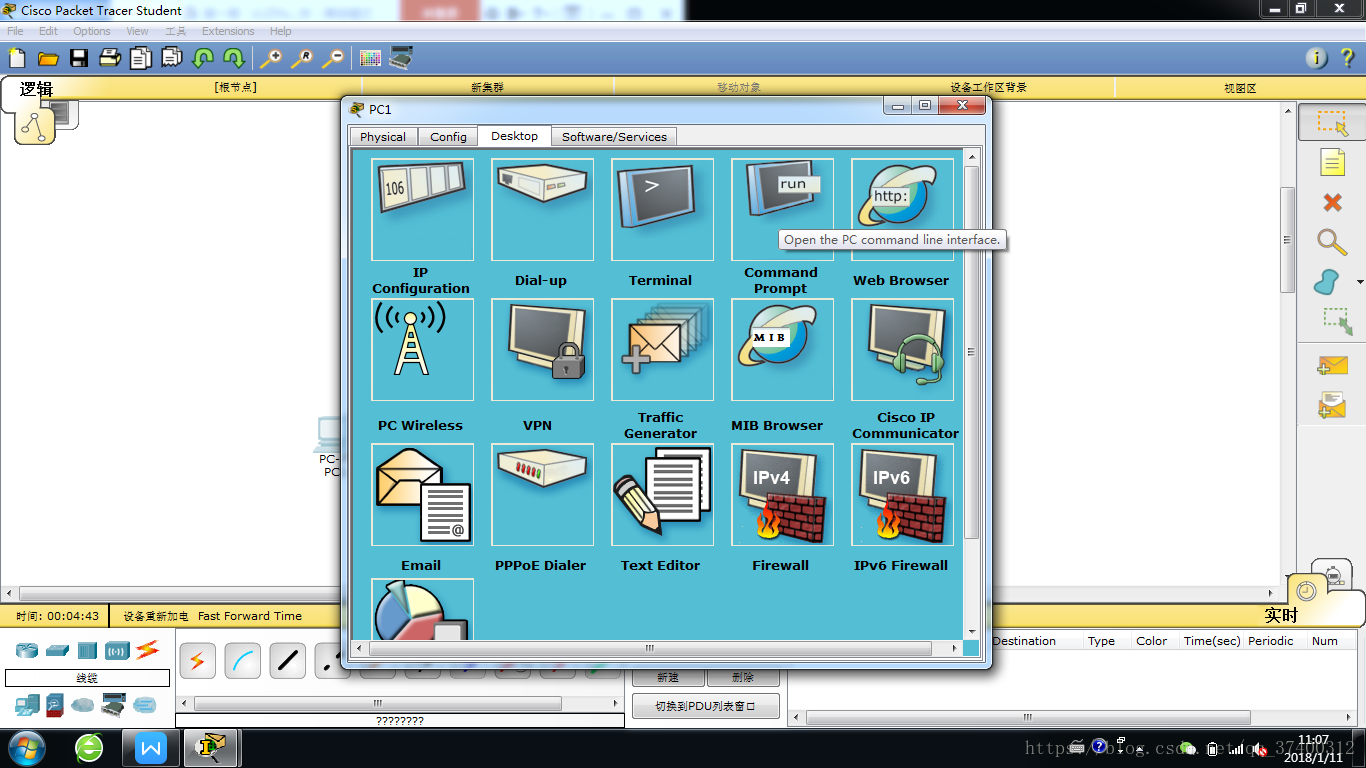Open the Options menu
1366x768 pixels.
[x=92, y=31]
